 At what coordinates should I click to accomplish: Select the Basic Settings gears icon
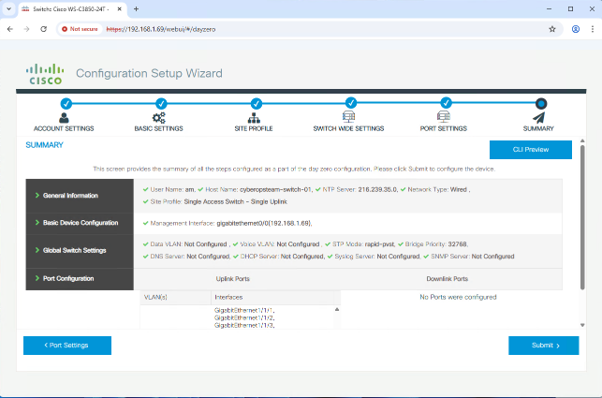pyautogui.click(x=159, y=117)
